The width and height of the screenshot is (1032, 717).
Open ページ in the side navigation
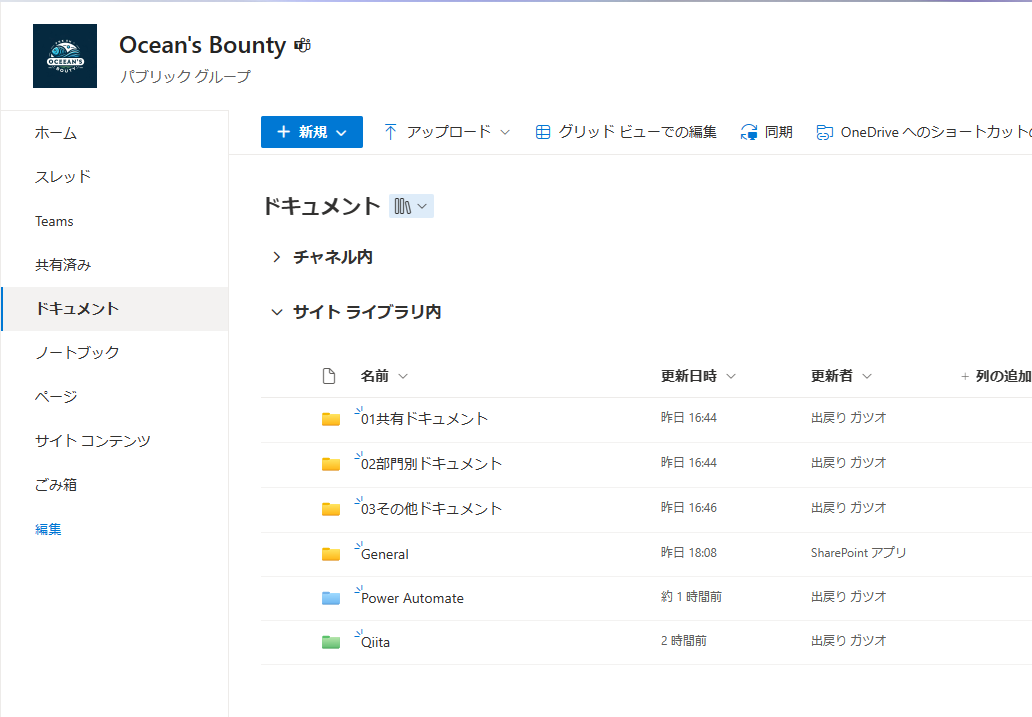point(56,396)
